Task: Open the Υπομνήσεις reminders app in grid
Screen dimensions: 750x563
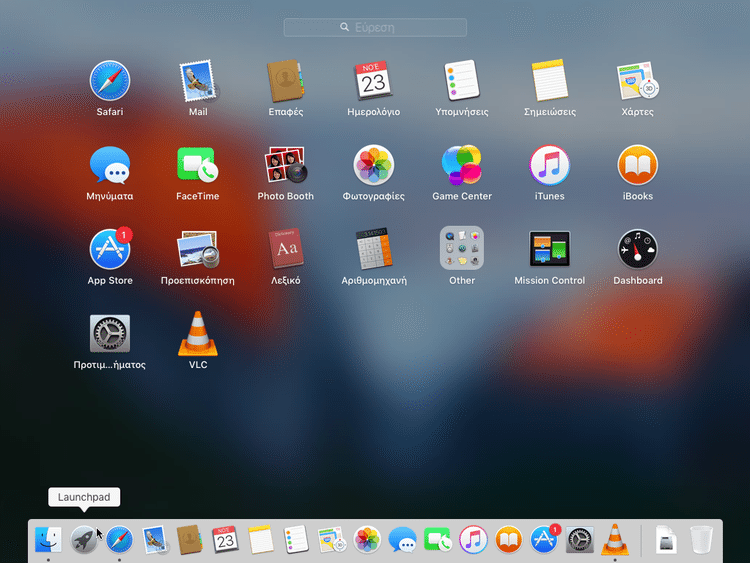Action: (x=462, y=81)
